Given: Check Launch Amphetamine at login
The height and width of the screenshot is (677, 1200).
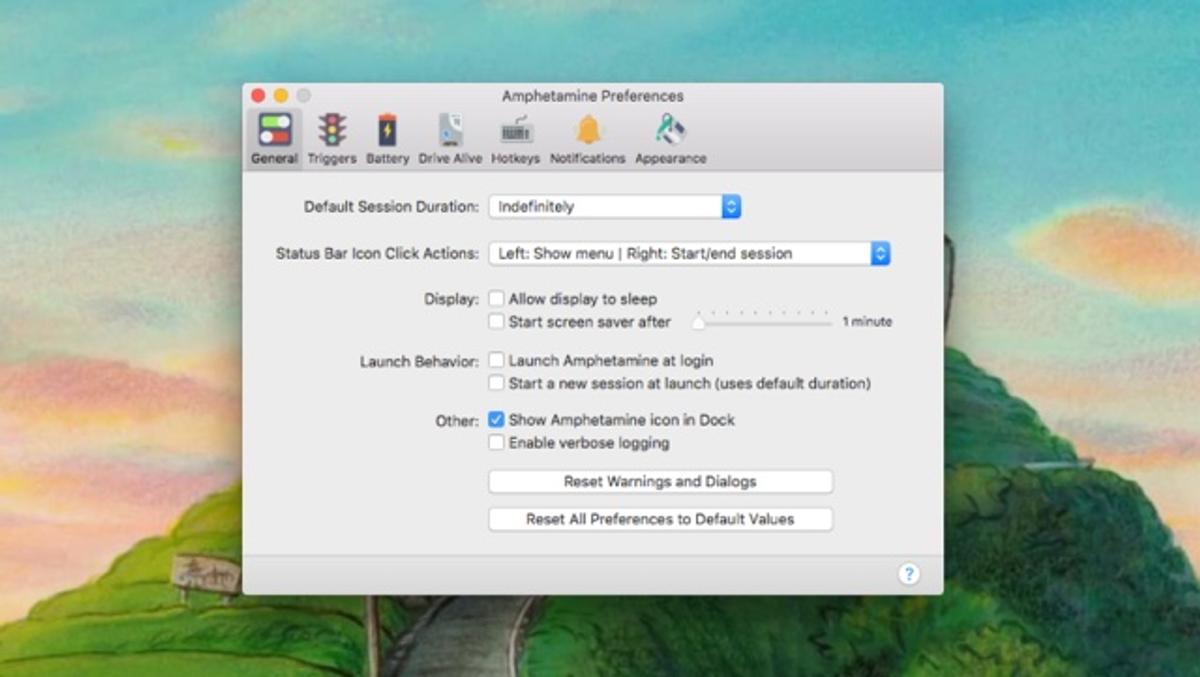Looking at the screenshot, I should click(496, 361).
